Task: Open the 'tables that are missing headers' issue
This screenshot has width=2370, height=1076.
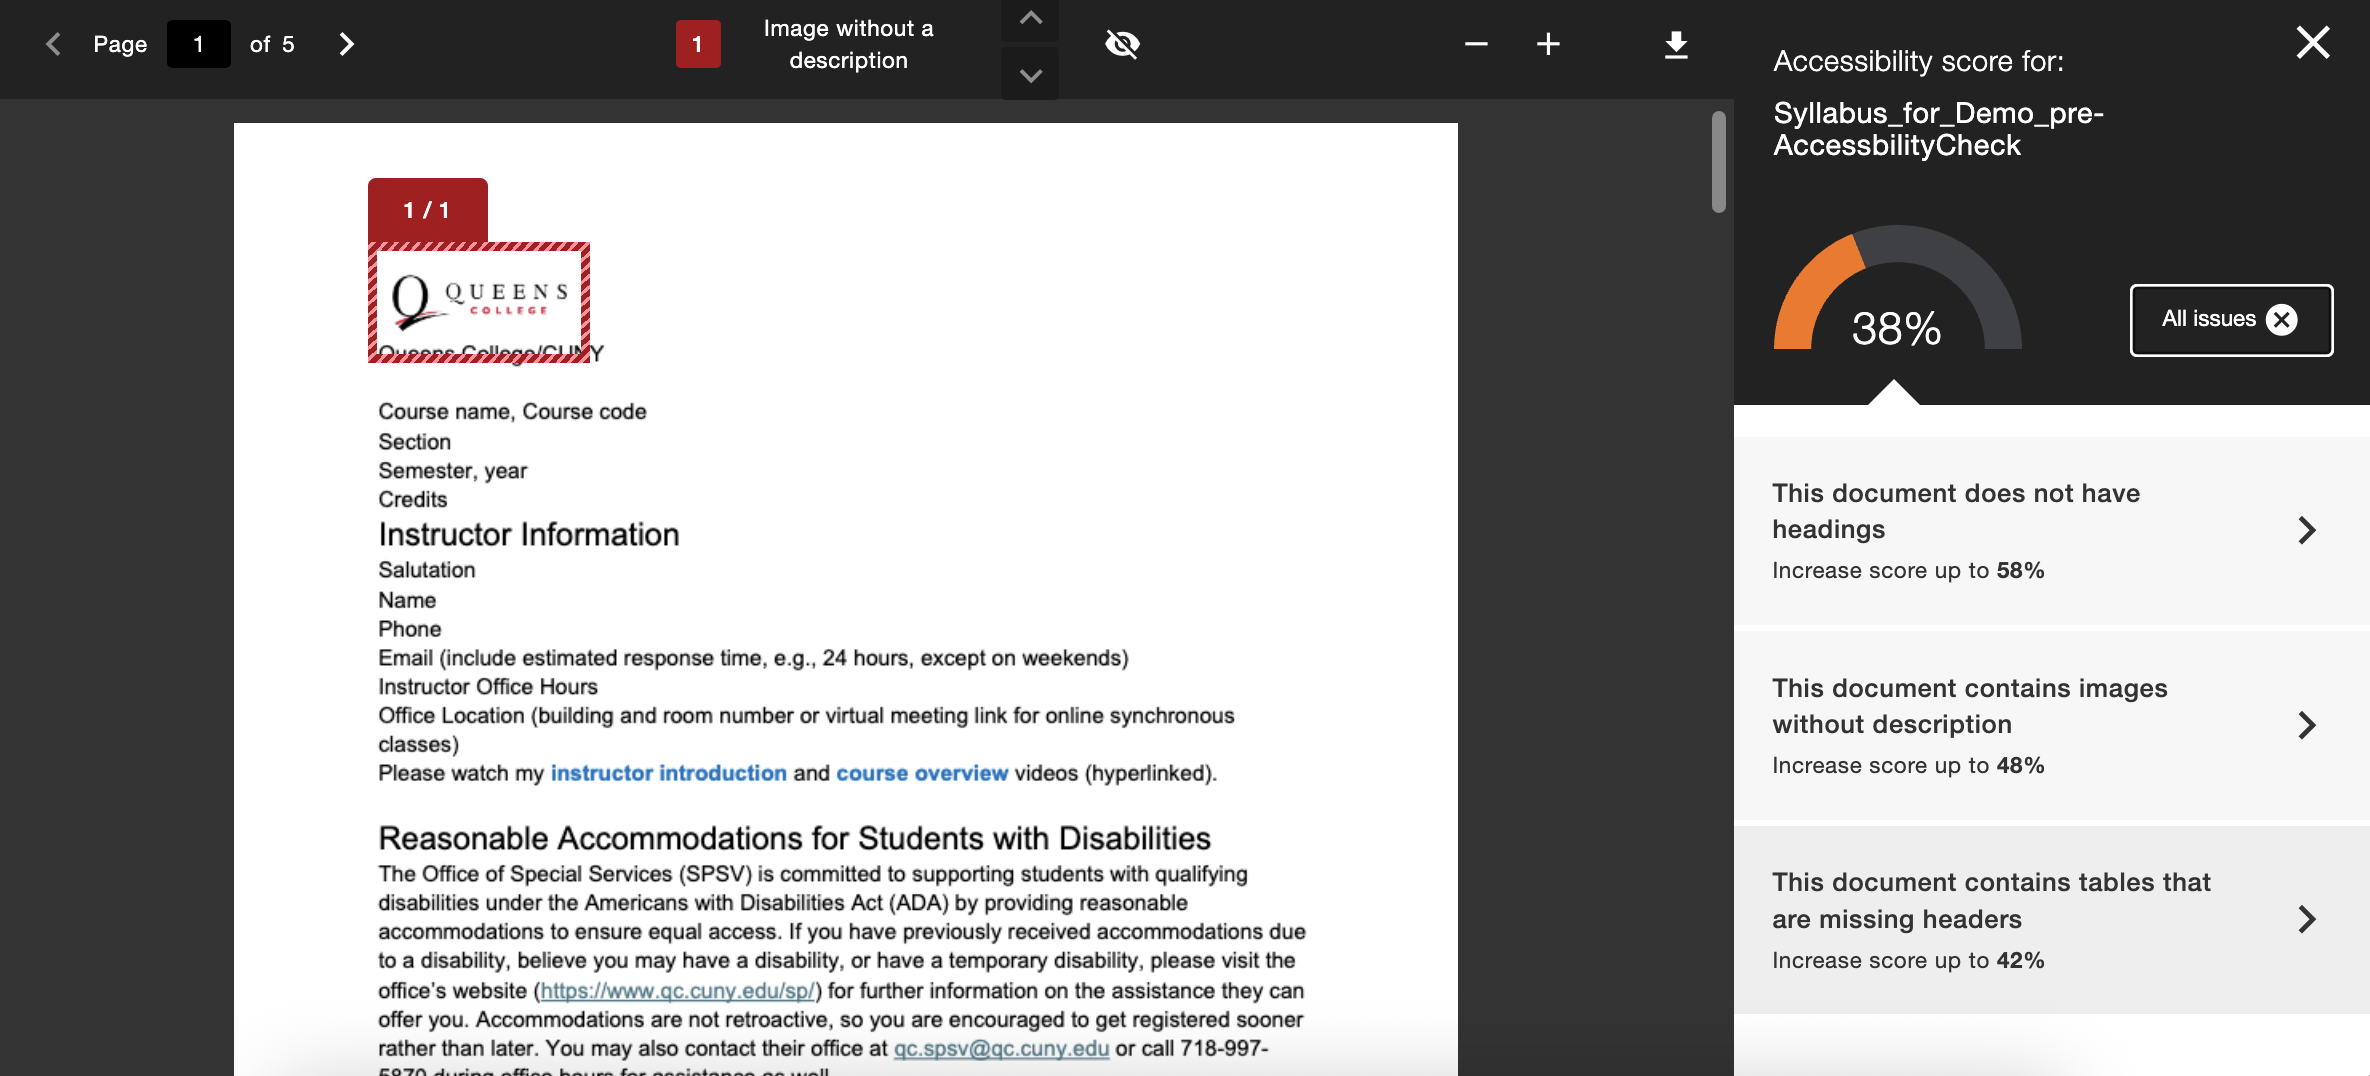Action: [x=2051, y=920]
